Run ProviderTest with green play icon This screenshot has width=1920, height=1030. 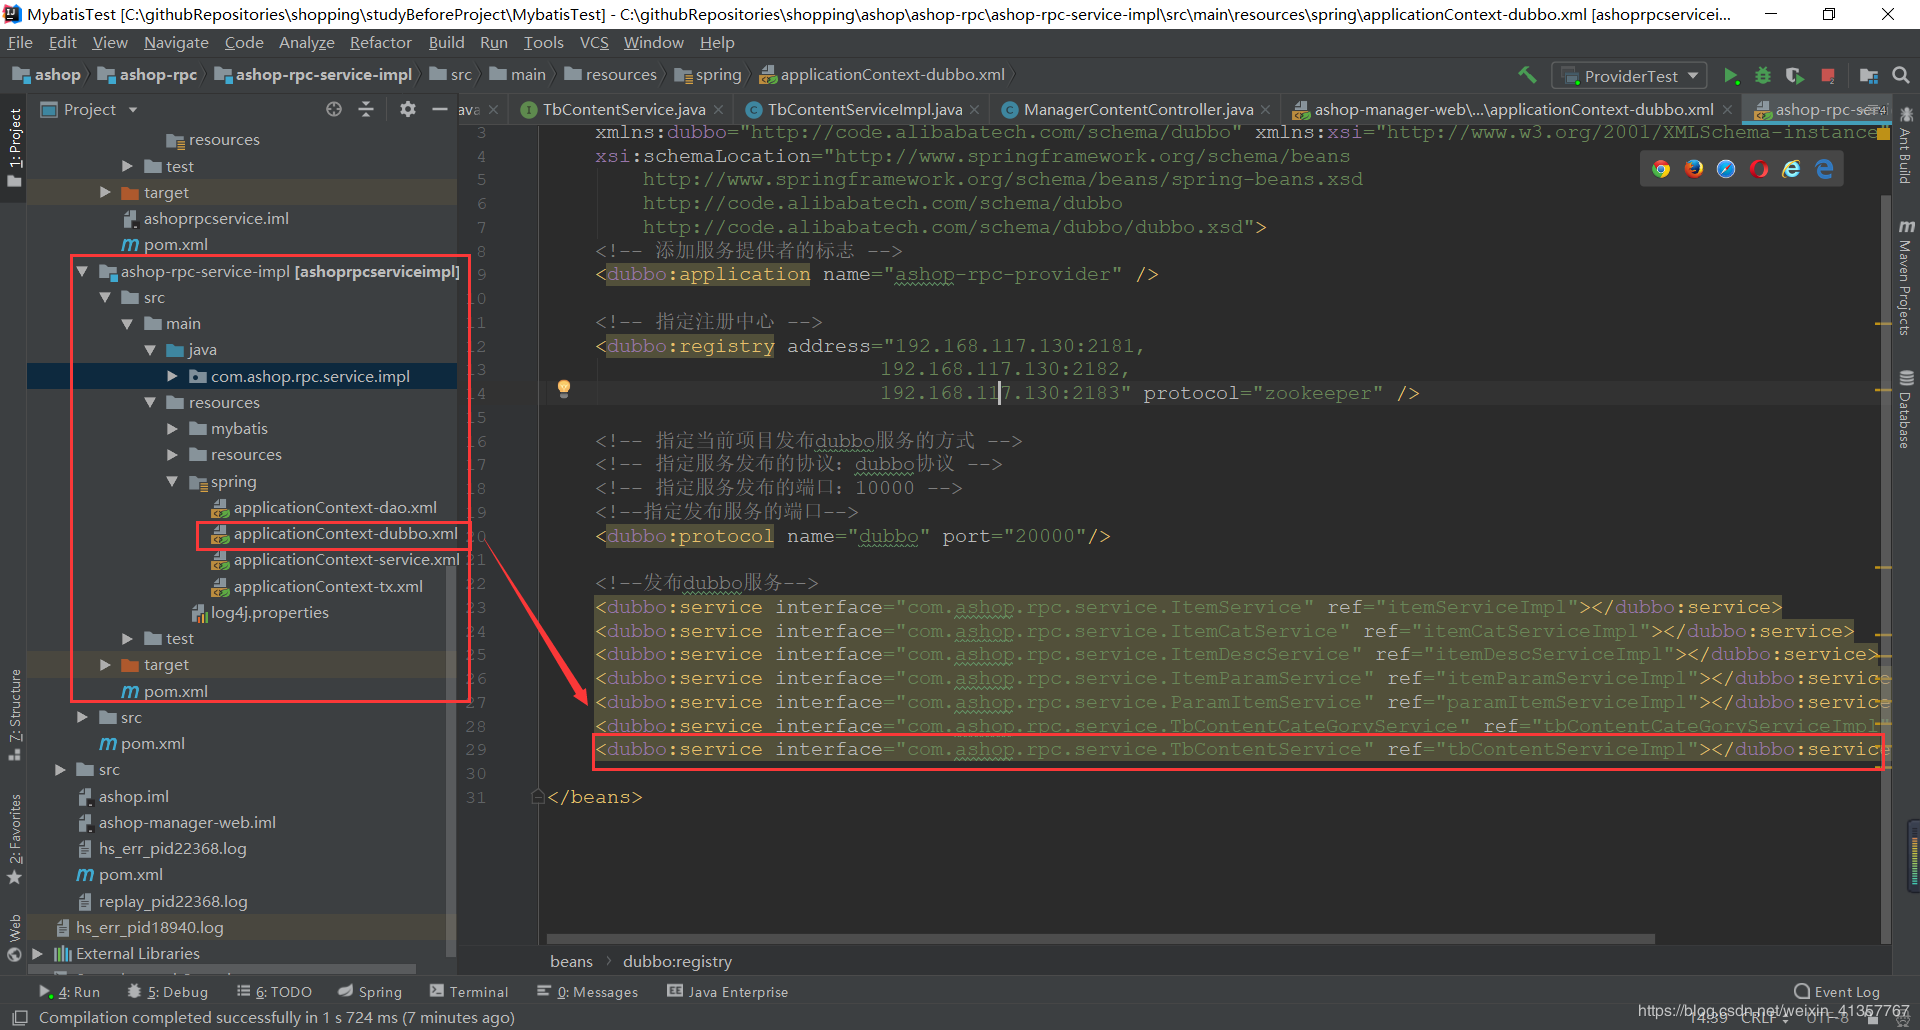1731,76
